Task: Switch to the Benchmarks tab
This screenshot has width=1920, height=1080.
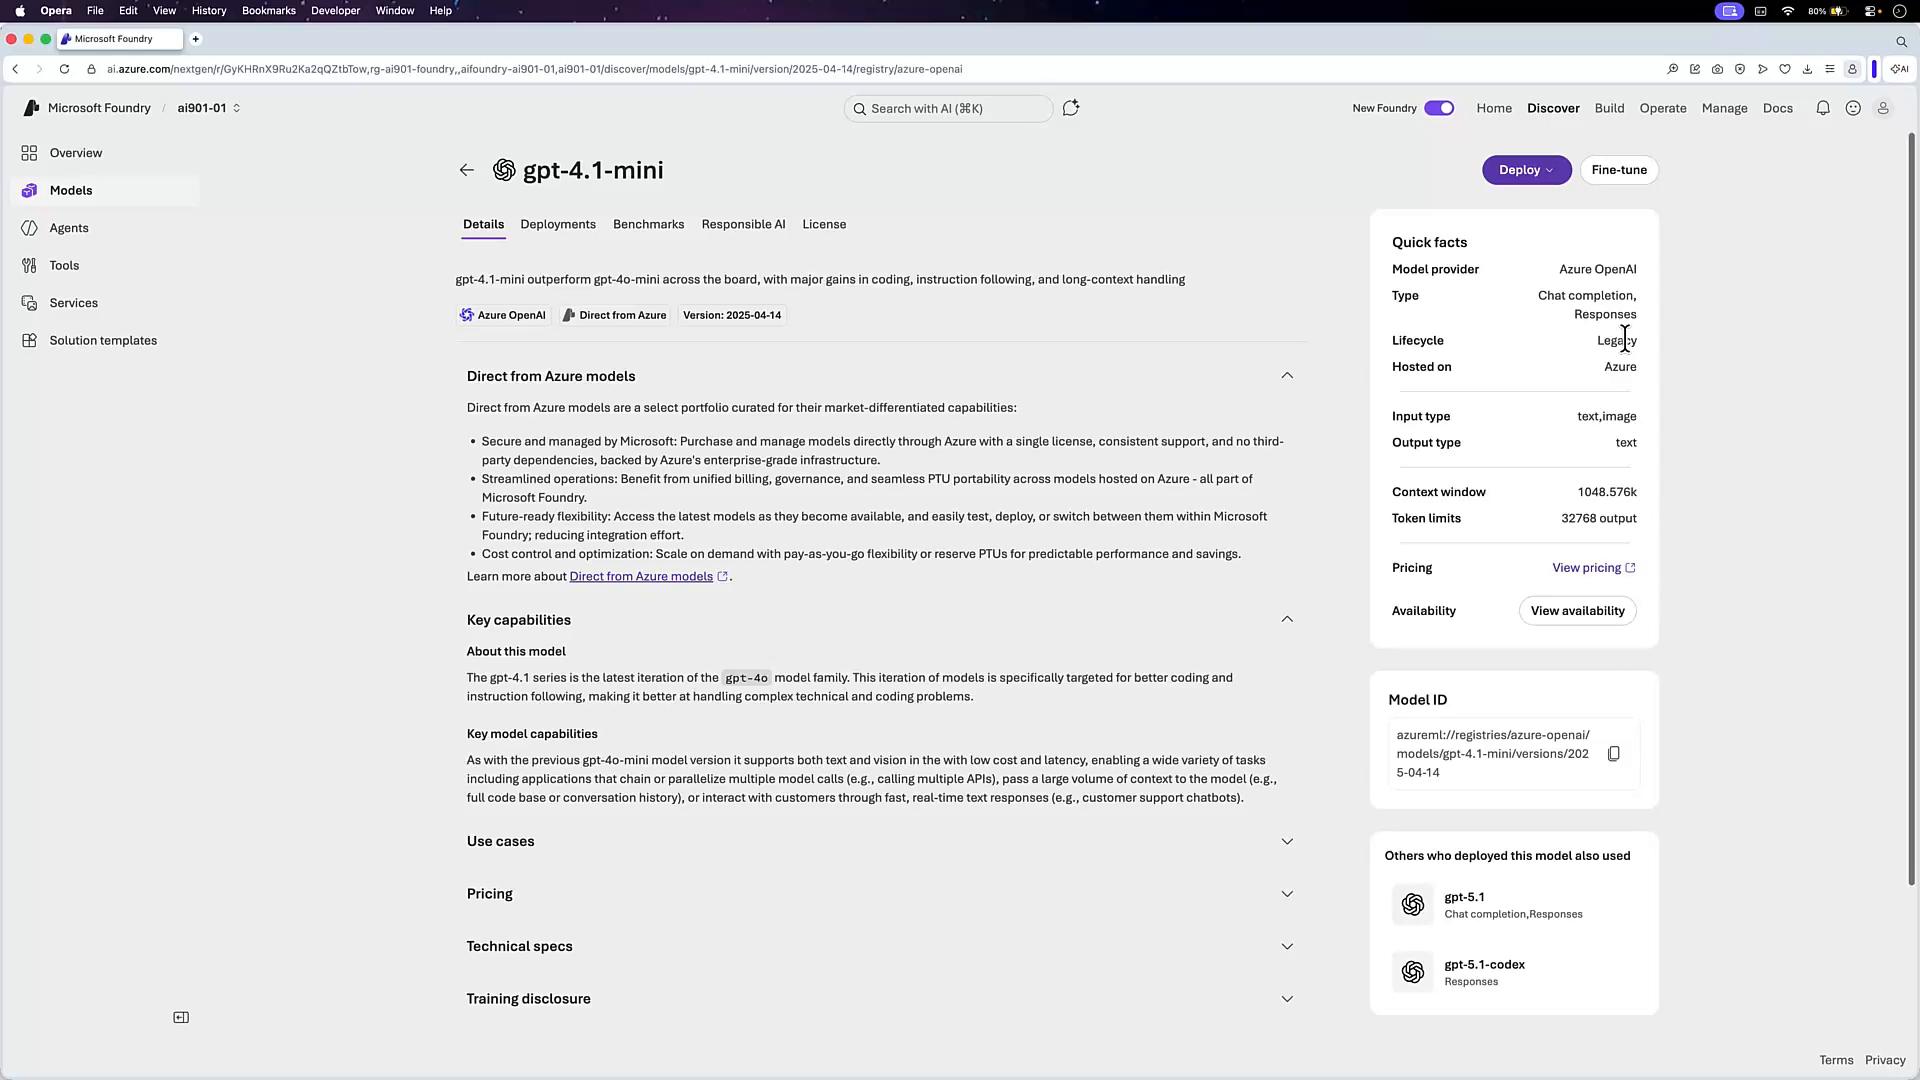Action: point(648,224)
